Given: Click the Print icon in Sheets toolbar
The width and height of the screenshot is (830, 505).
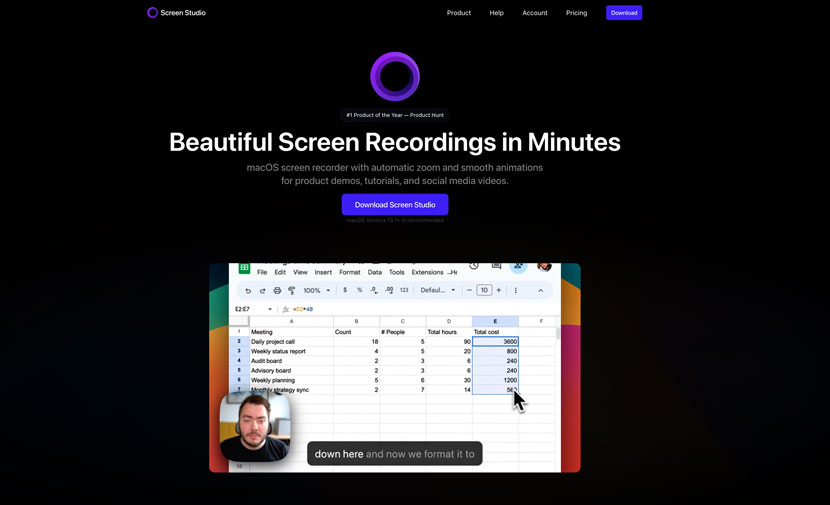Looking at the screenshot, I should tap(277, 291).
